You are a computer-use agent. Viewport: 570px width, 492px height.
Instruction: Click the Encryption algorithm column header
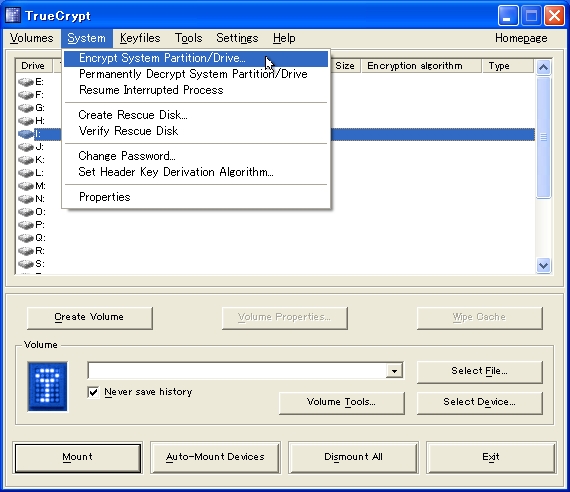click(x=421, y=66)
